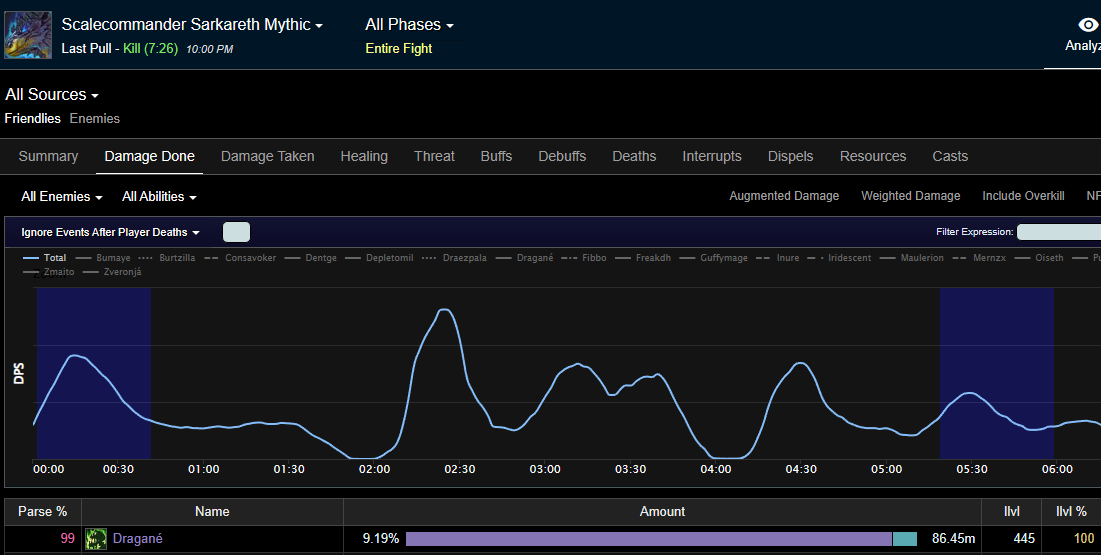Select Enemies source filter
This screenshot has height=555, width=1101.
pos(95,118)
